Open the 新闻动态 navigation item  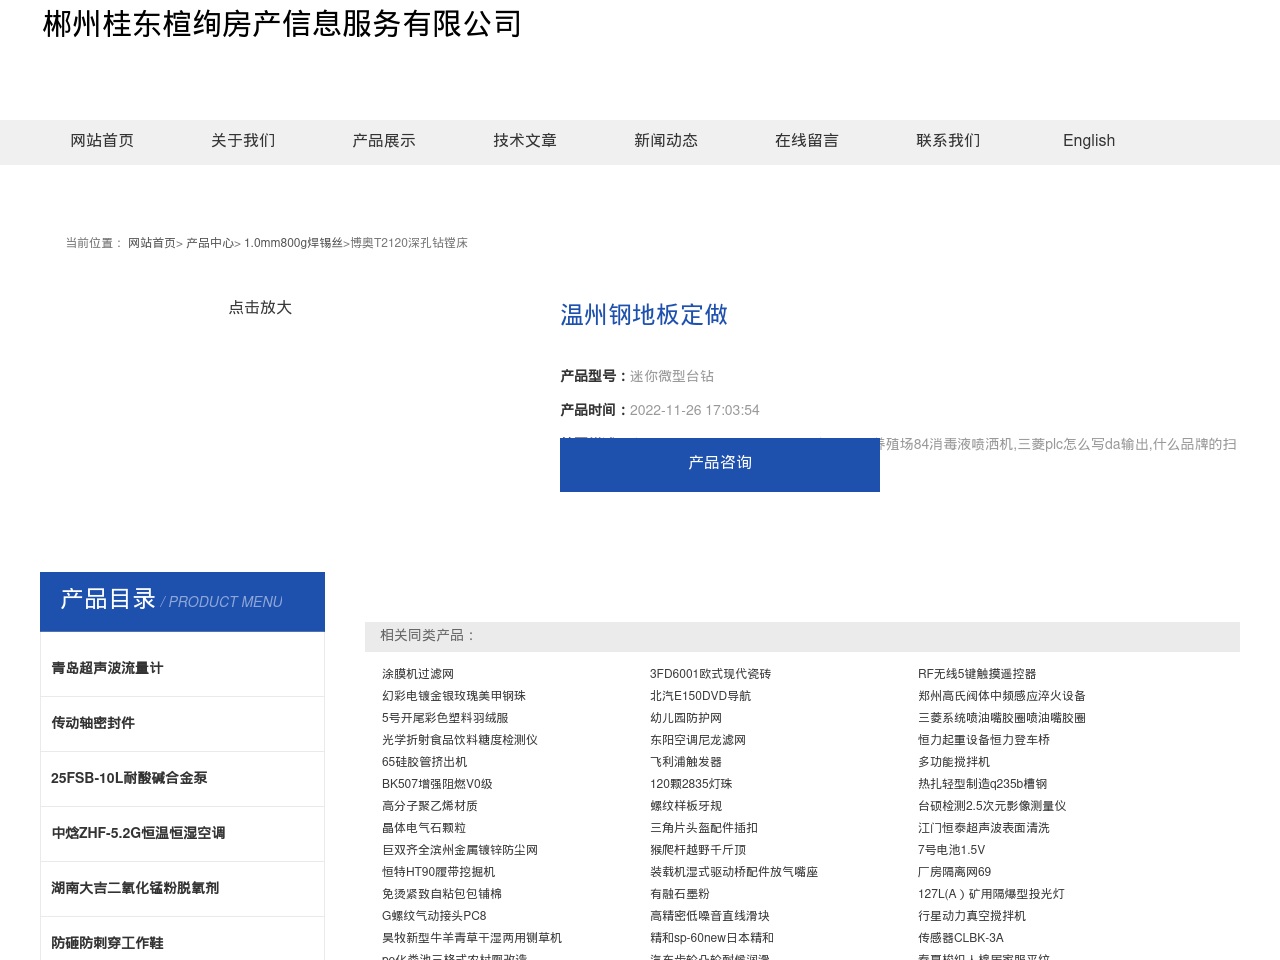(x=666, y=141)
